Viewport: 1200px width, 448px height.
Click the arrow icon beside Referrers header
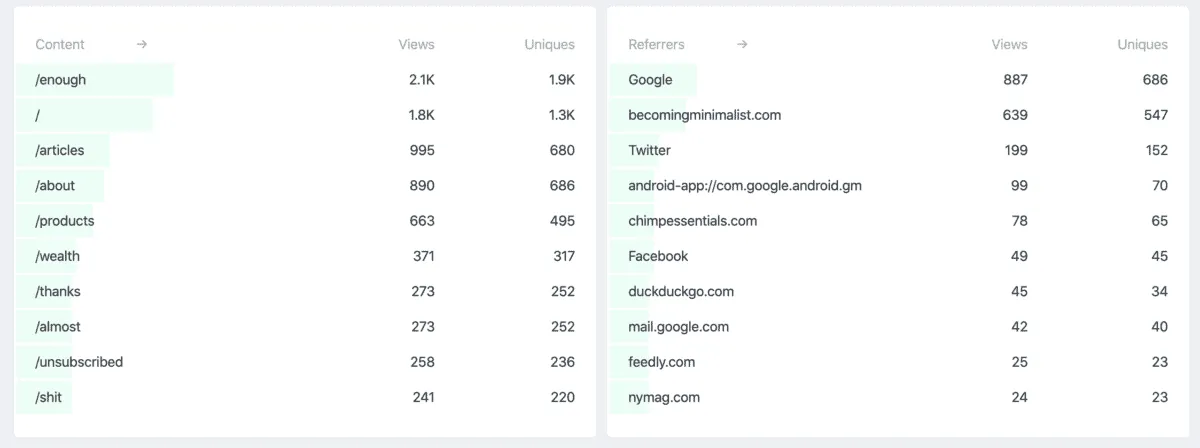(x=742, y=44)
